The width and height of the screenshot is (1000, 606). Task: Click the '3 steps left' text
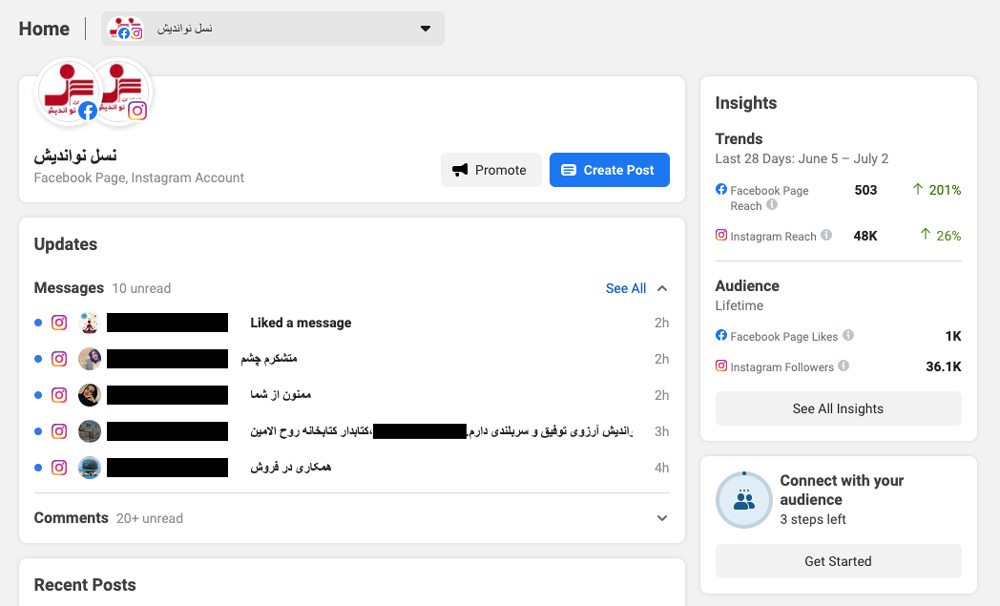(812, 520)
